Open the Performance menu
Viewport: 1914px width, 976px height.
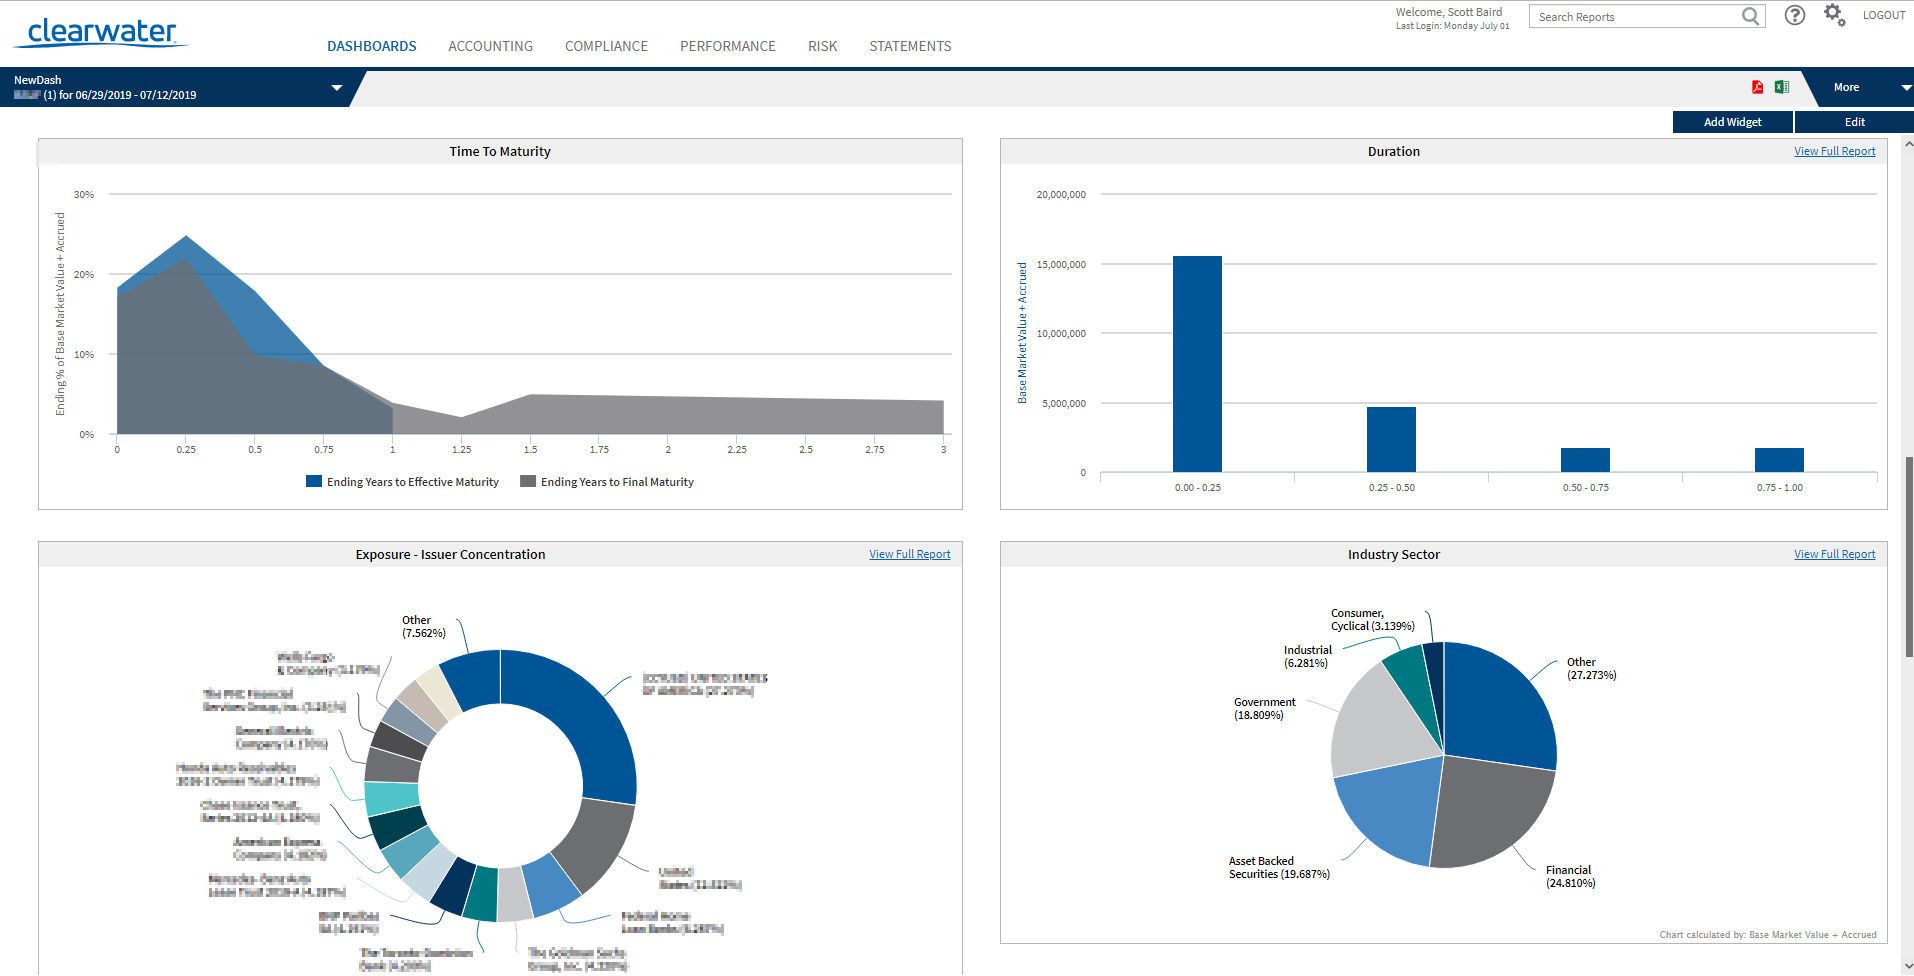pos(728,46)
